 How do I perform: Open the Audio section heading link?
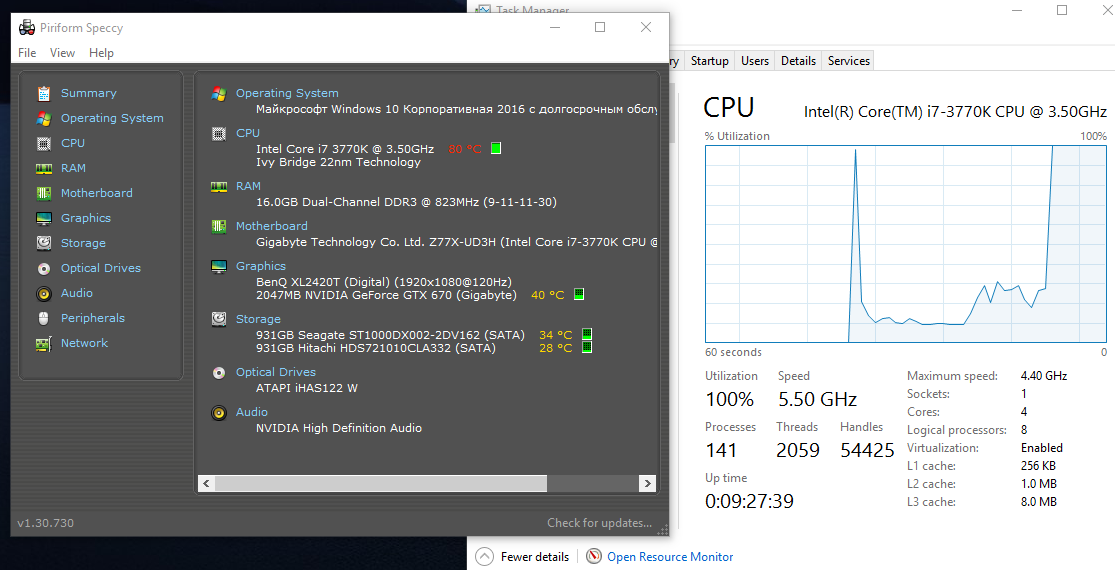pyautogui.click(x=252, y=412)
